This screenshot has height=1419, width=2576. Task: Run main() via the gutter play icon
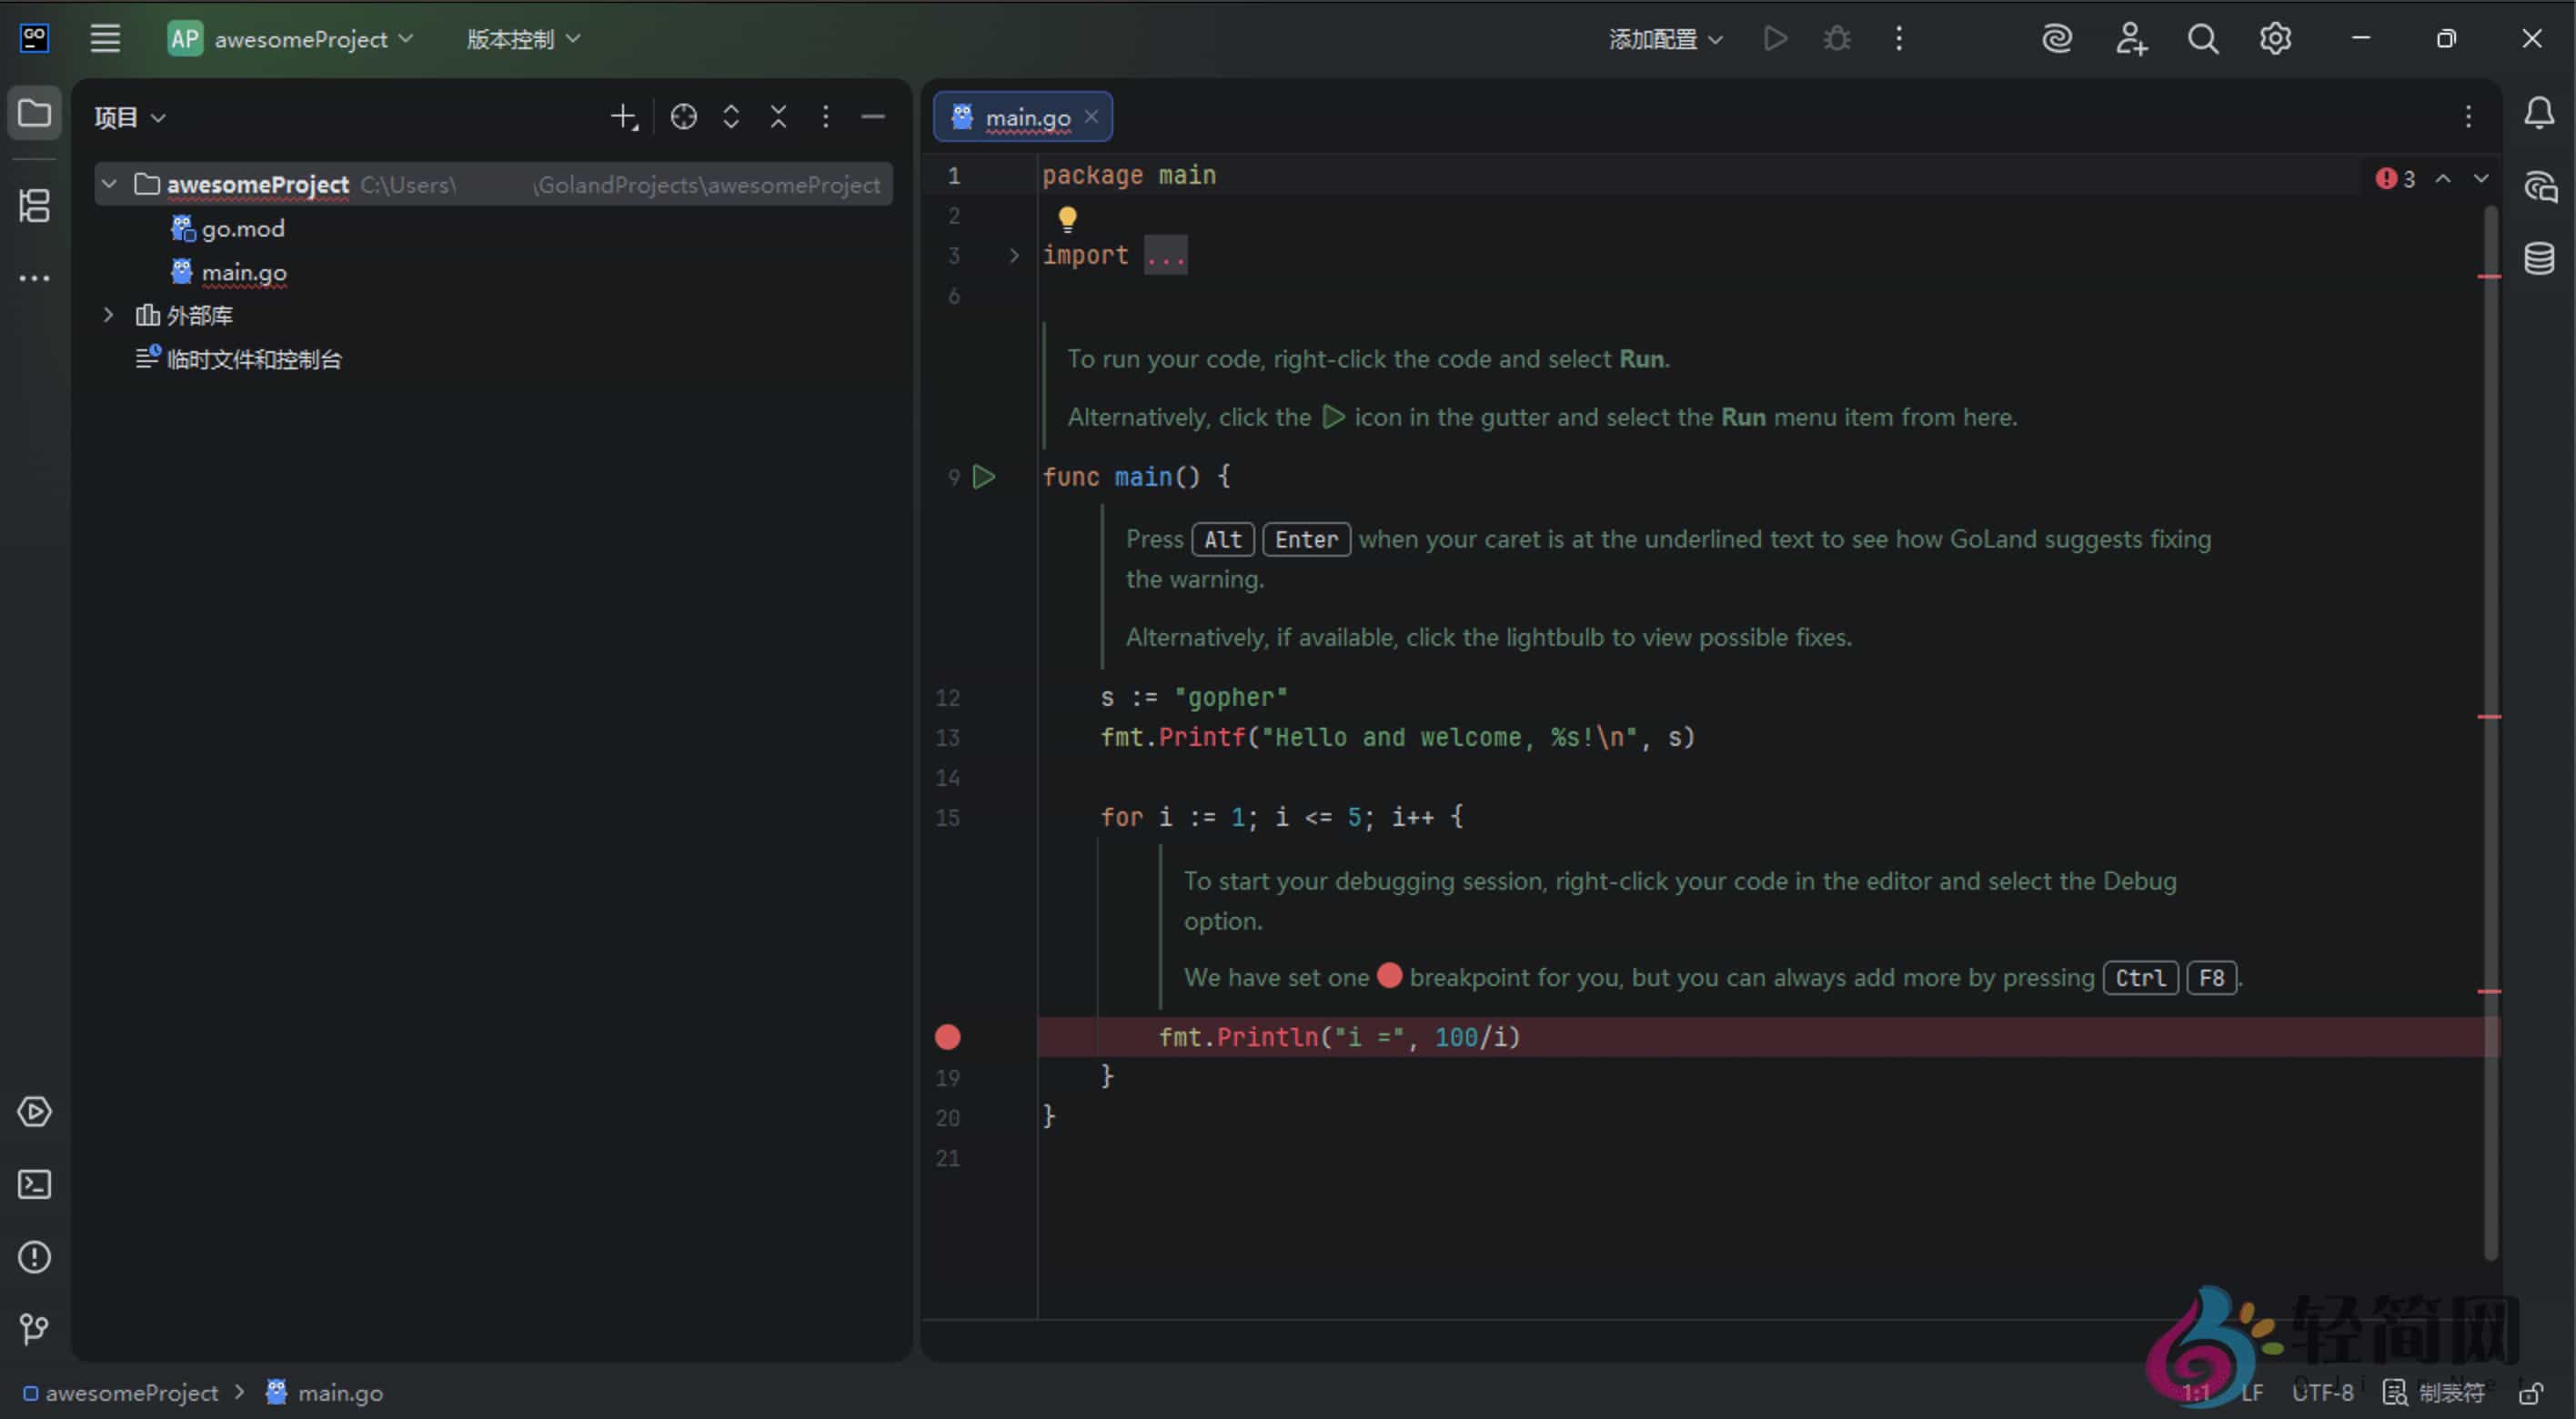985,477
